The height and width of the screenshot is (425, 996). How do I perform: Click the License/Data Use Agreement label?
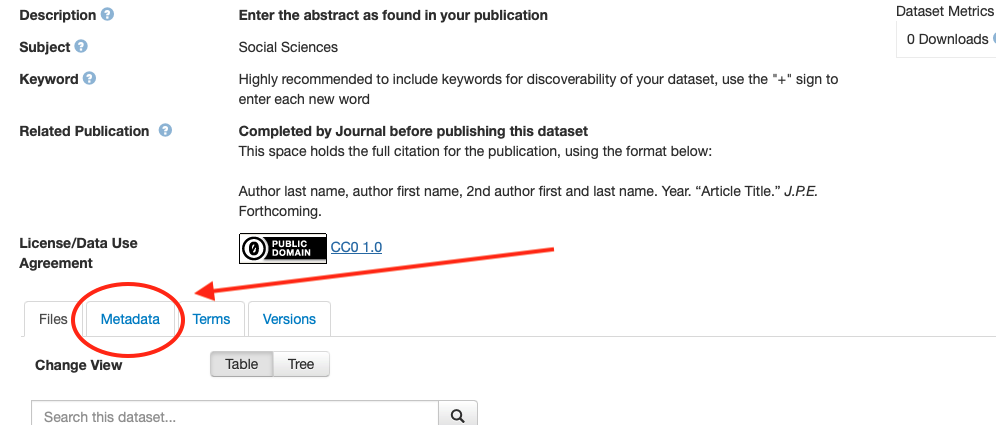[78, 253]
